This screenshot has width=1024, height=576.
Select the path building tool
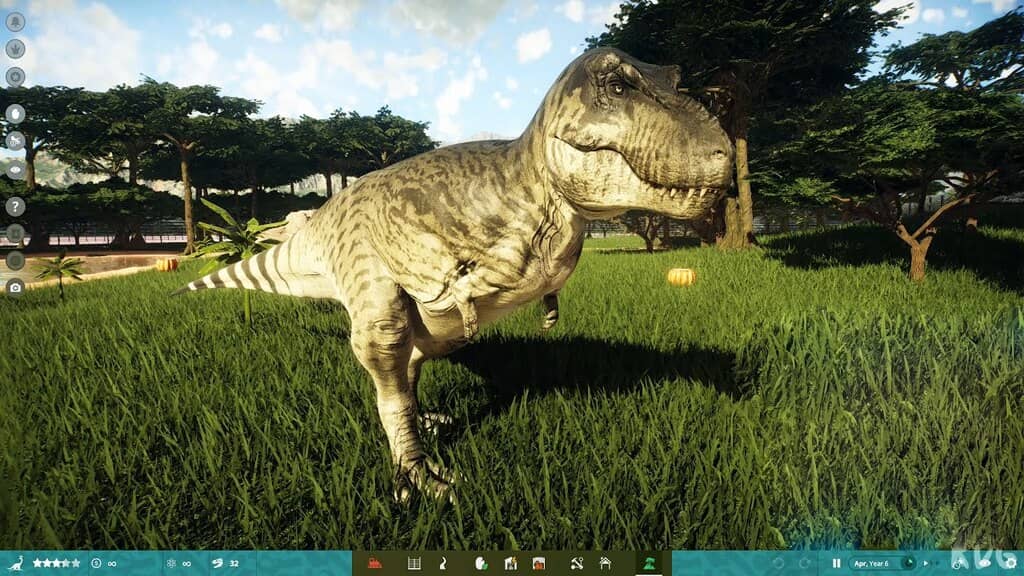(x=444, y=563)
